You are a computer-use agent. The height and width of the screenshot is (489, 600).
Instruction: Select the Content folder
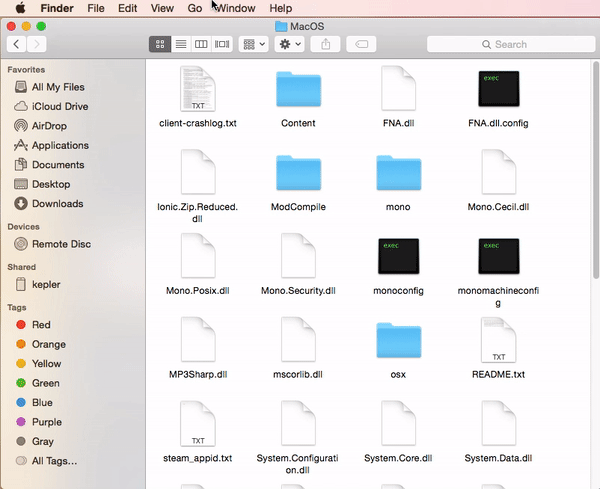point(298,89)
